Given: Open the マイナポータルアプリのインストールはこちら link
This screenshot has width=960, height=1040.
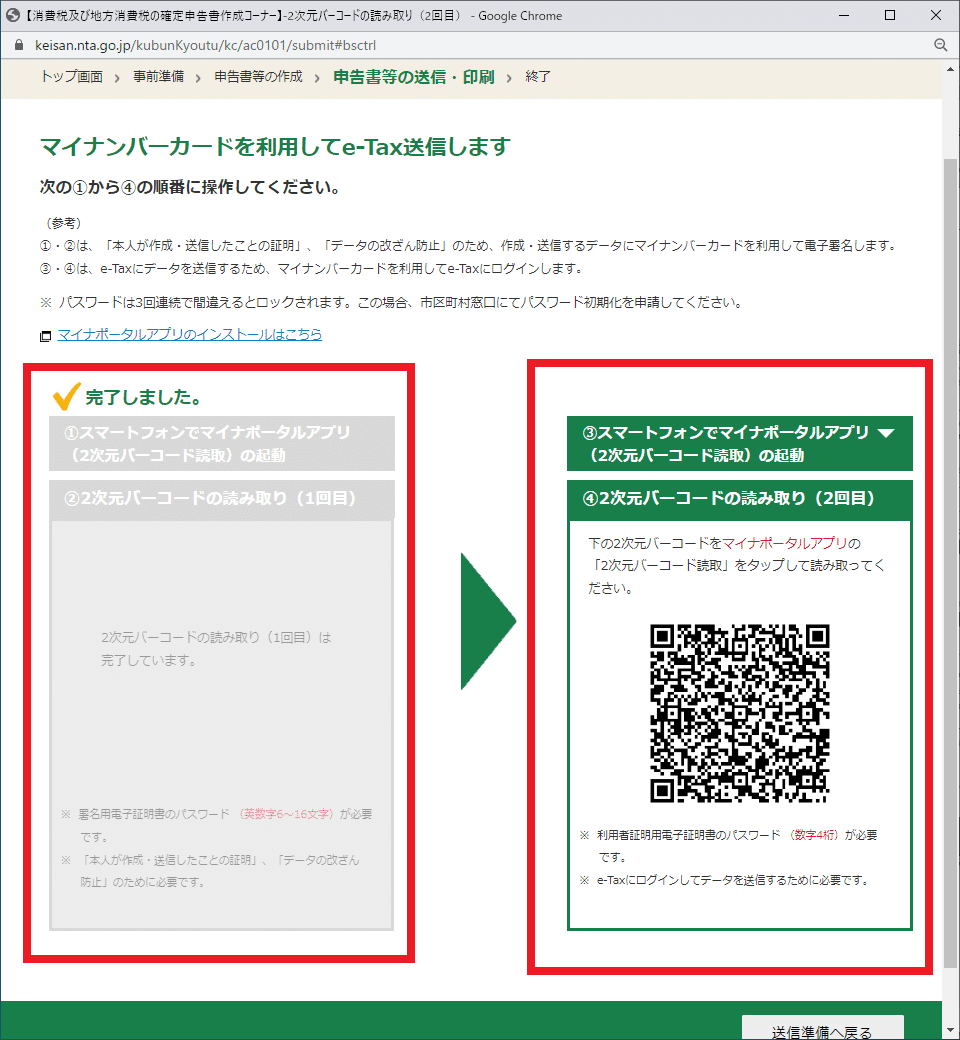Looking at the screenshot, I should point(190,334).
